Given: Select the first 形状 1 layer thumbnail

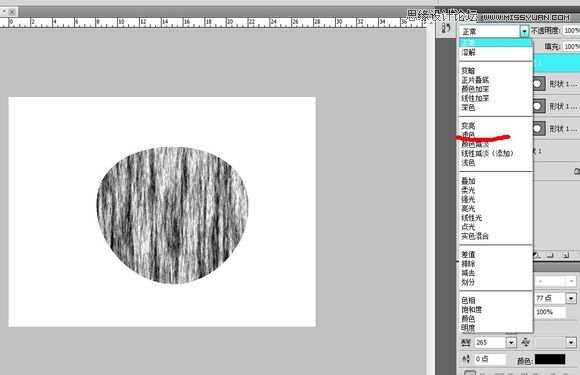Looking at the screenshot, I should [538, 84].
